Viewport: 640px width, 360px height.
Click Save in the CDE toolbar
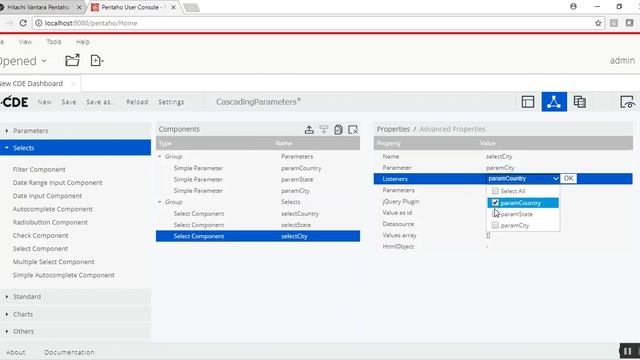[69, 102]
